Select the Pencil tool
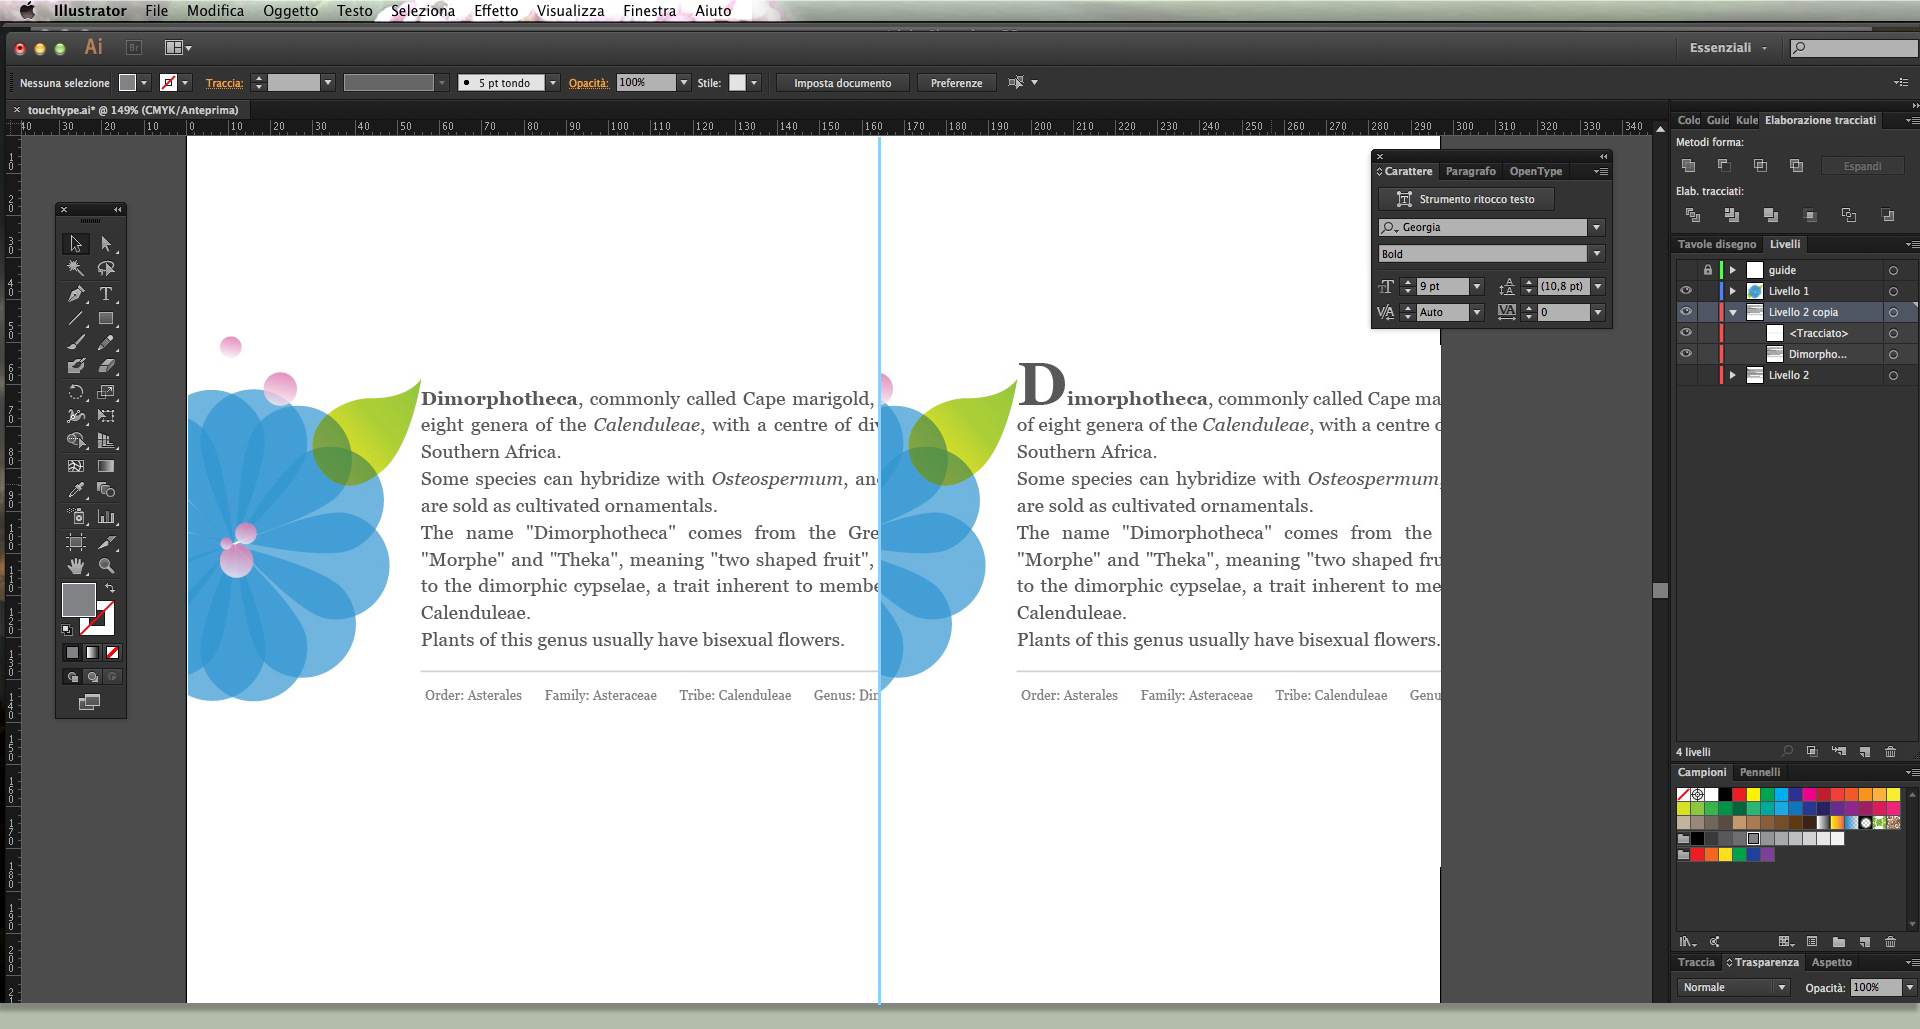 pos(106,343)
